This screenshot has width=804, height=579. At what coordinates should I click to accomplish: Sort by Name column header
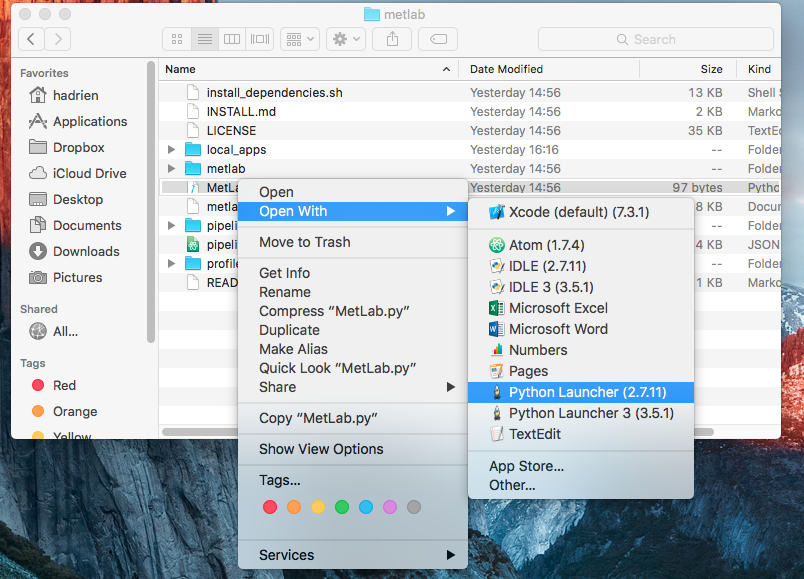[x=308, y=69]
